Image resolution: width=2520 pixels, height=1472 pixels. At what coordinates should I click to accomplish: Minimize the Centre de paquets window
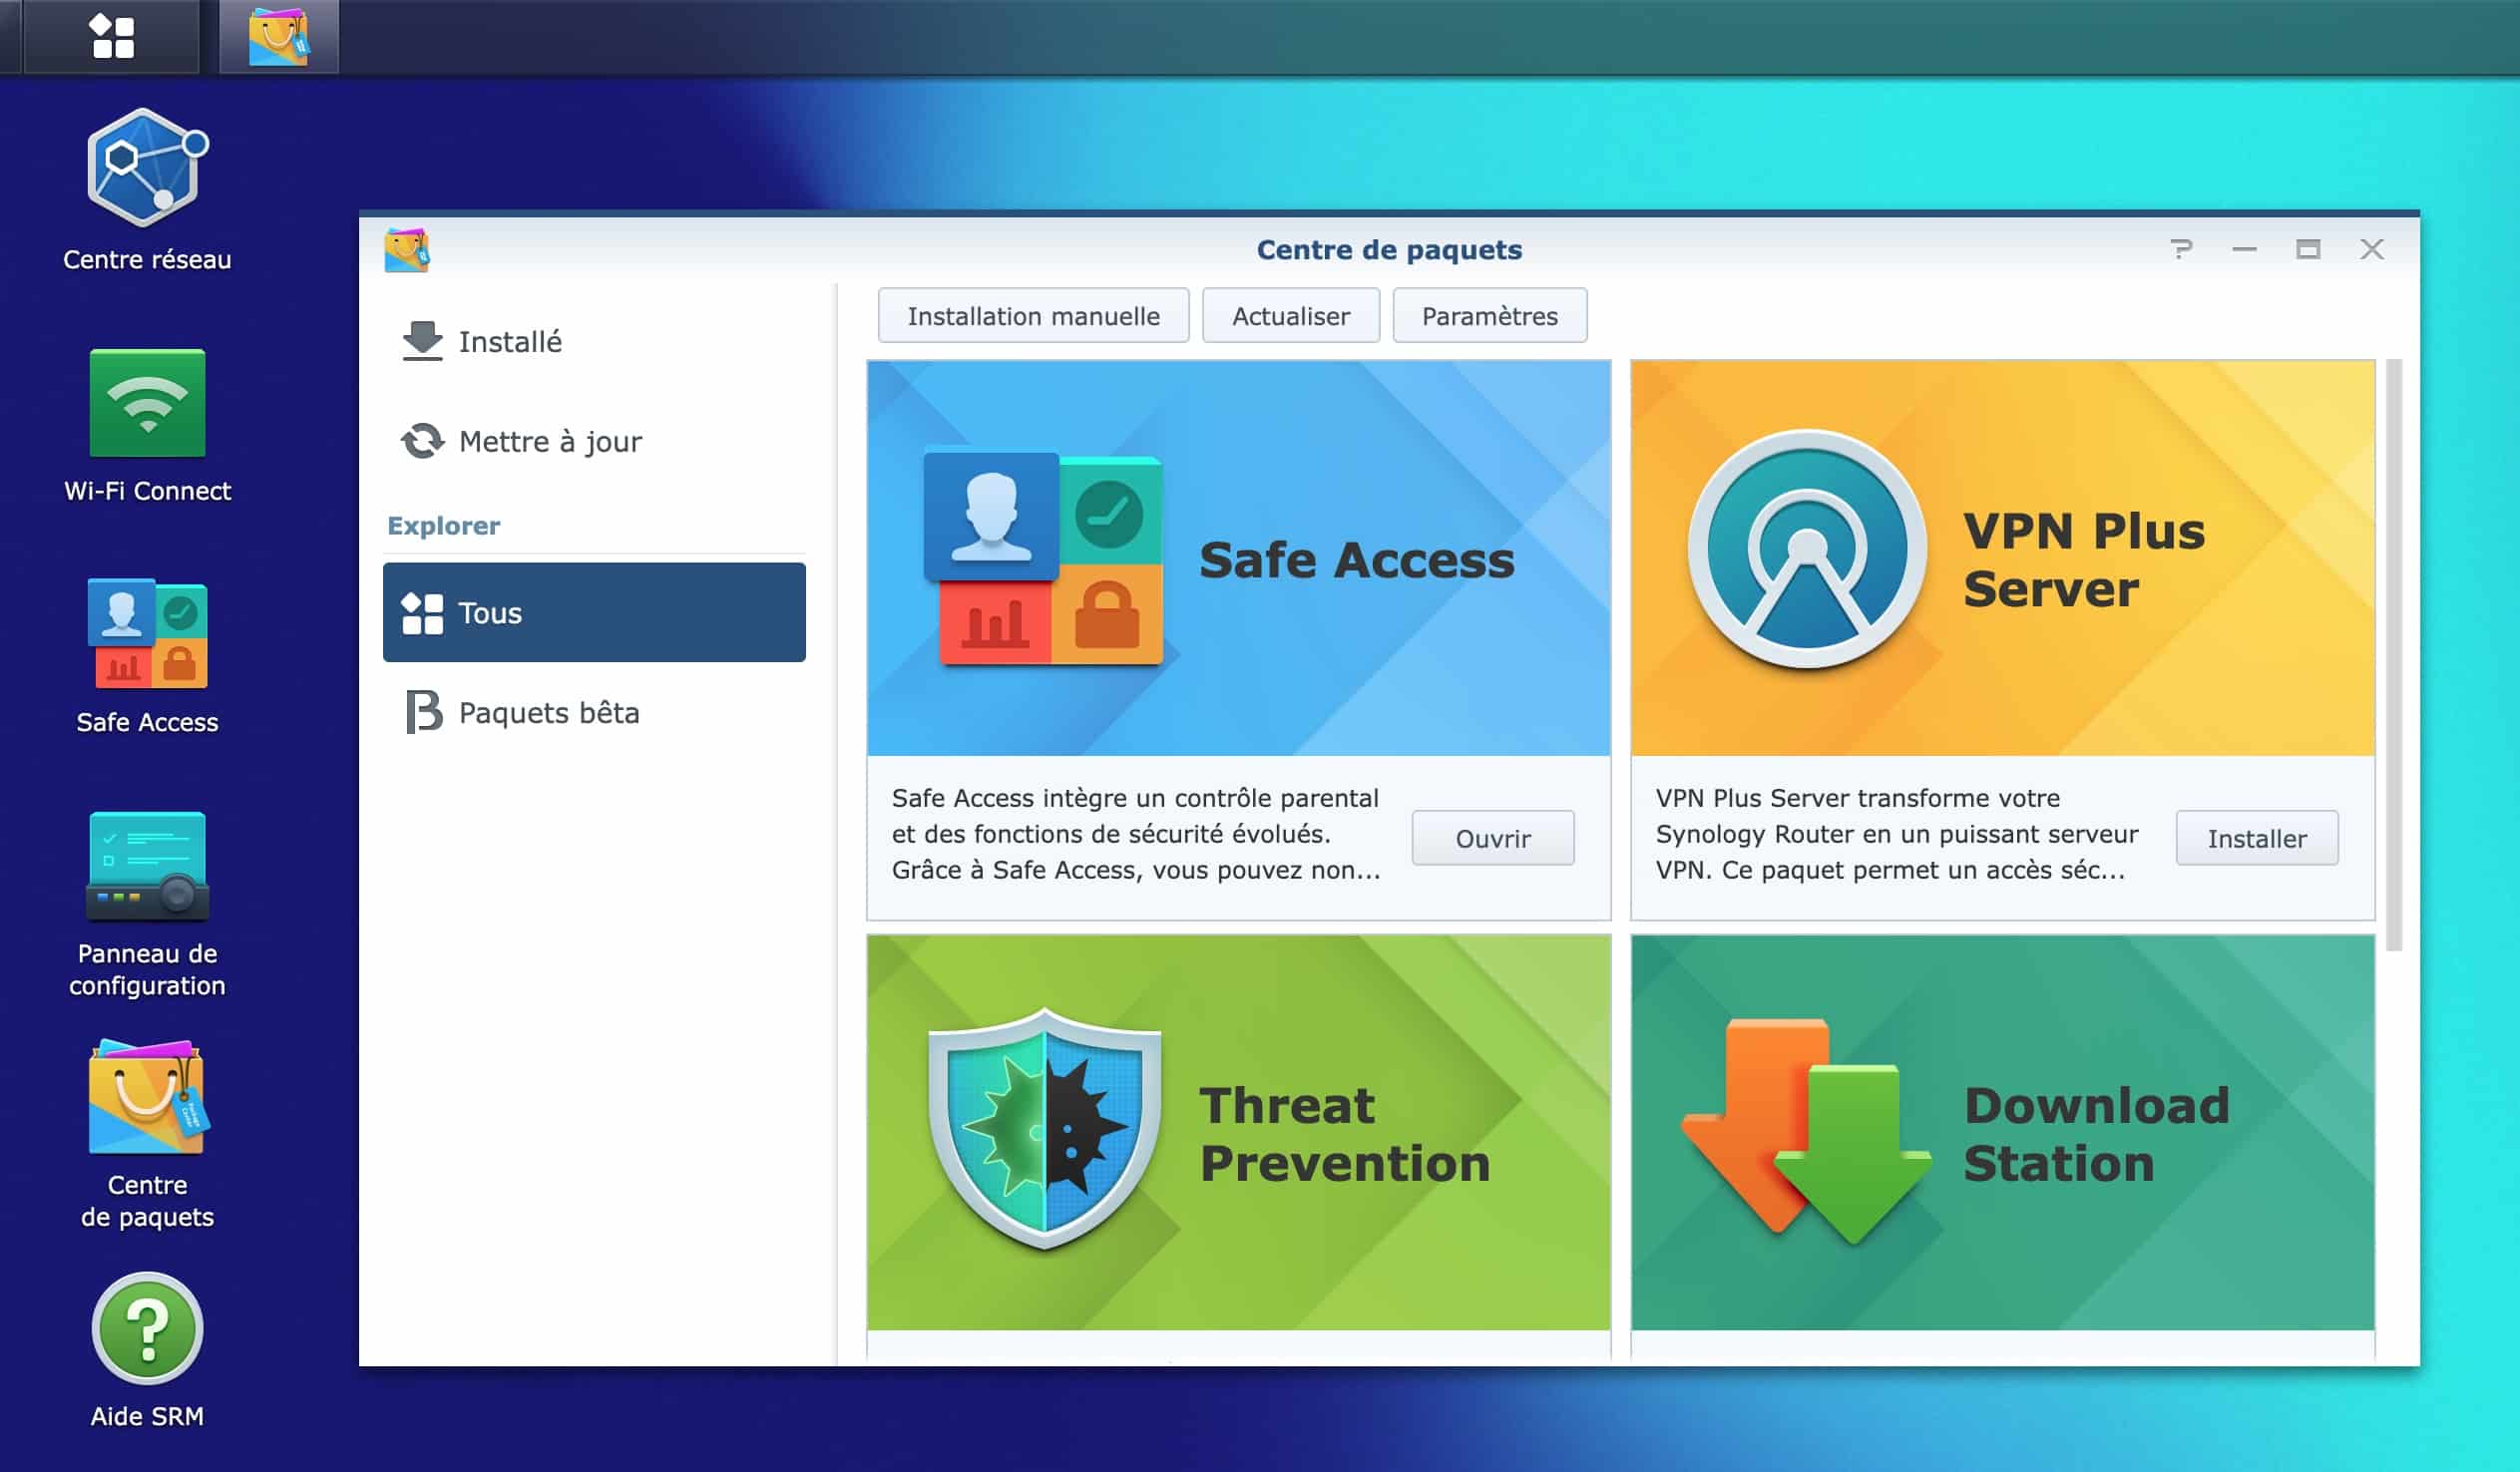tap(2244, 249)
